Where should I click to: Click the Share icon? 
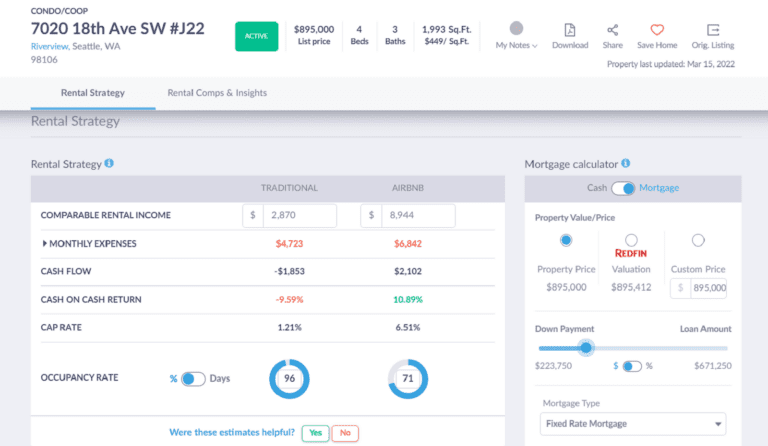[612, 30]
